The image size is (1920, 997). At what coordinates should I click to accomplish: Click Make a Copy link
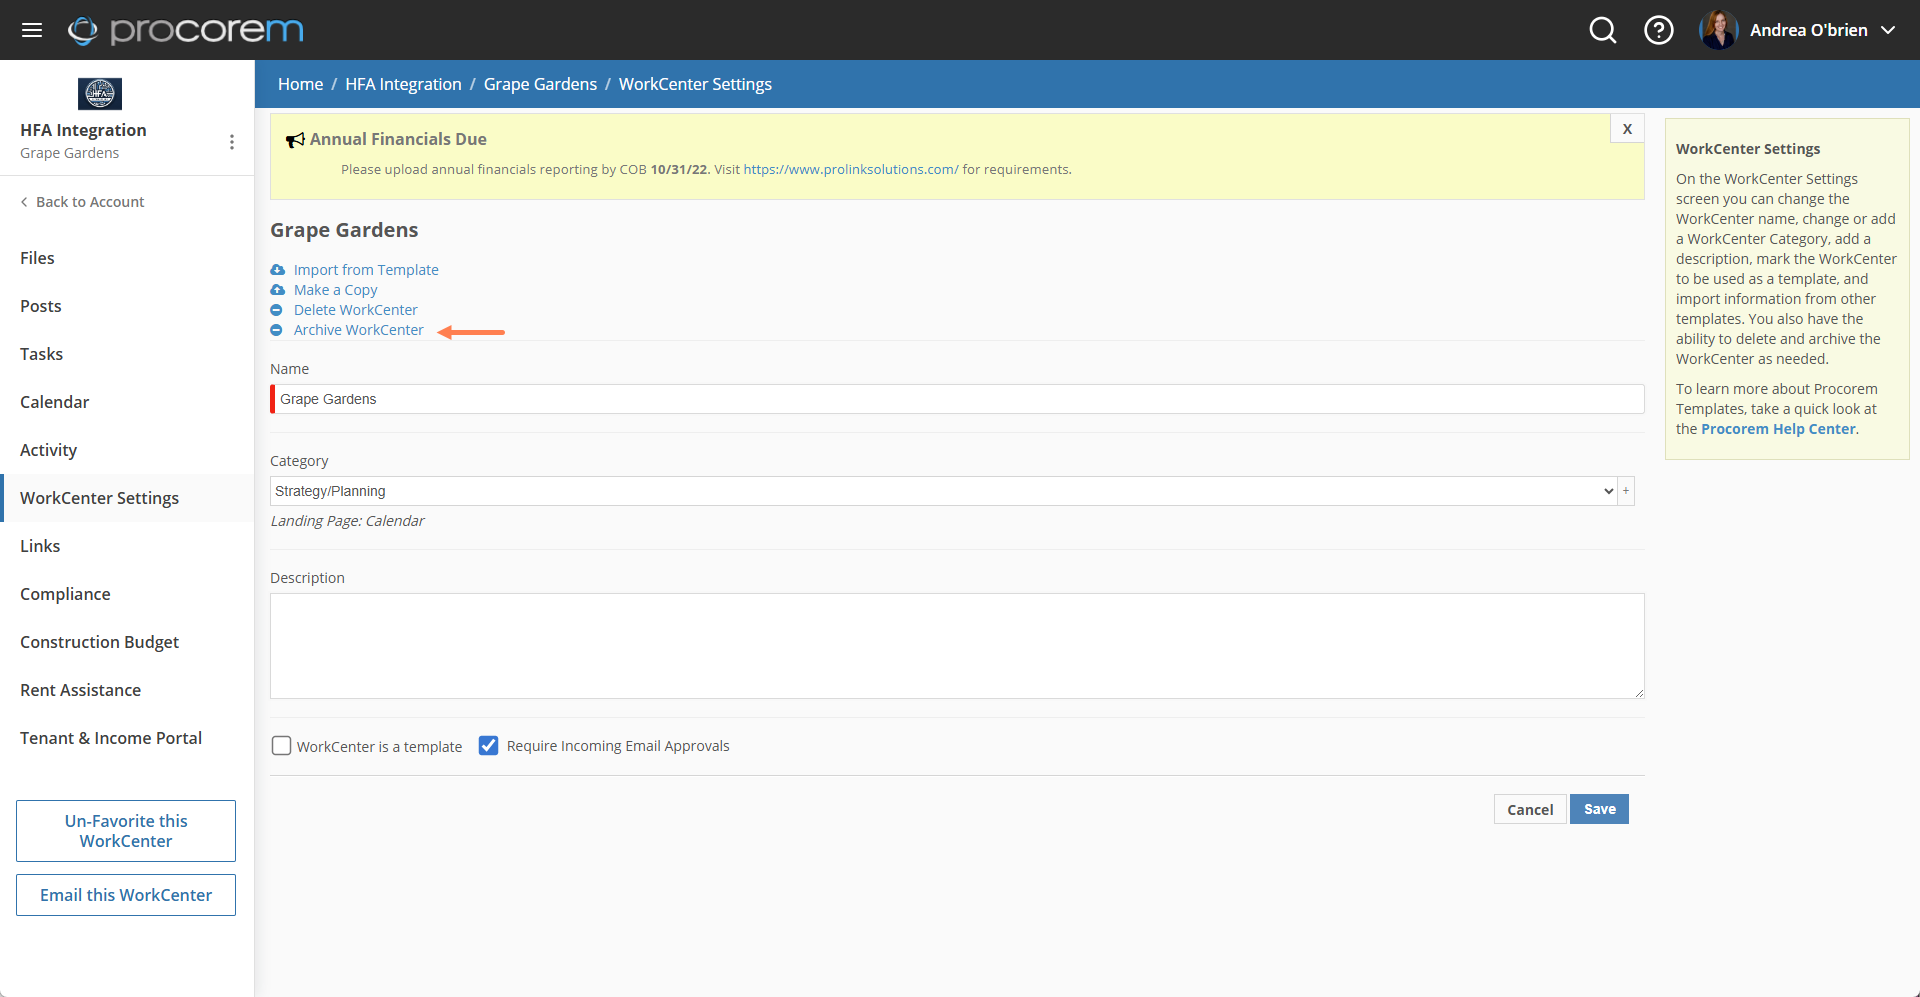point(336,290)
